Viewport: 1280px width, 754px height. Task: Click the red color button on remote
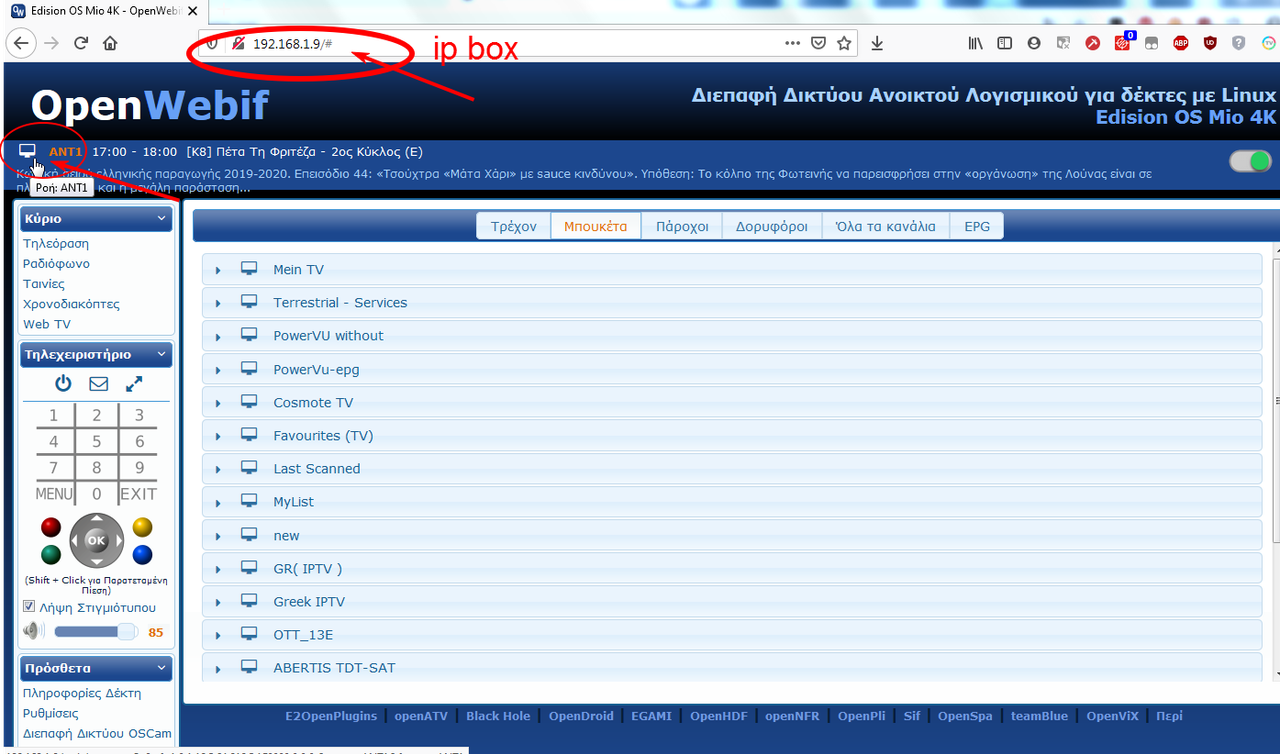51,527
